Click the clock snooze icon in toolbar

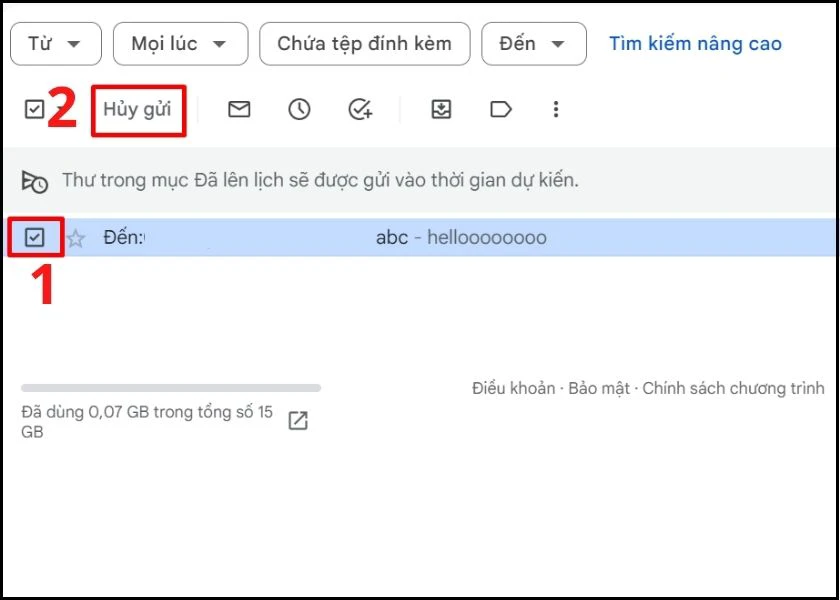tap(299, 110)
